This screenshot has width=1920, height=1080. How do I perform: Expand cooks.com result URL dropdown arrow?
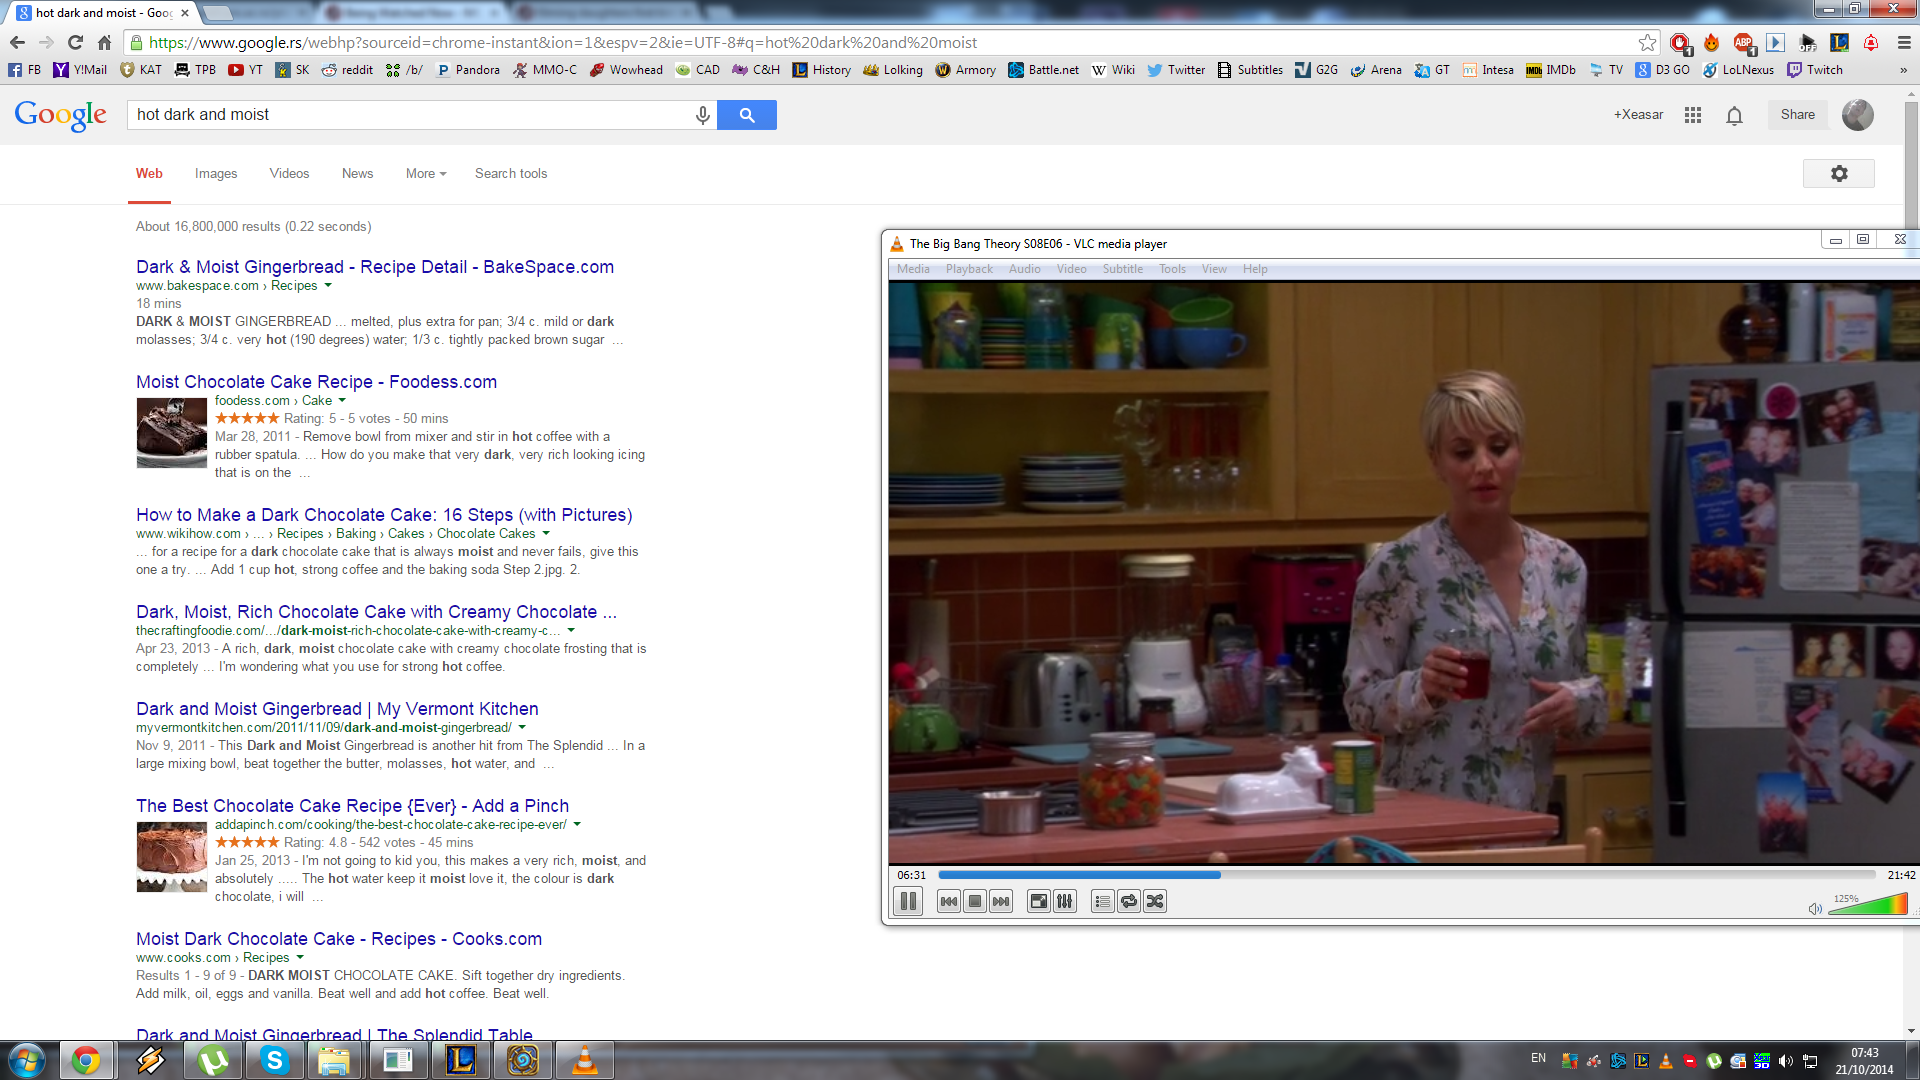[x=300, y=958]
